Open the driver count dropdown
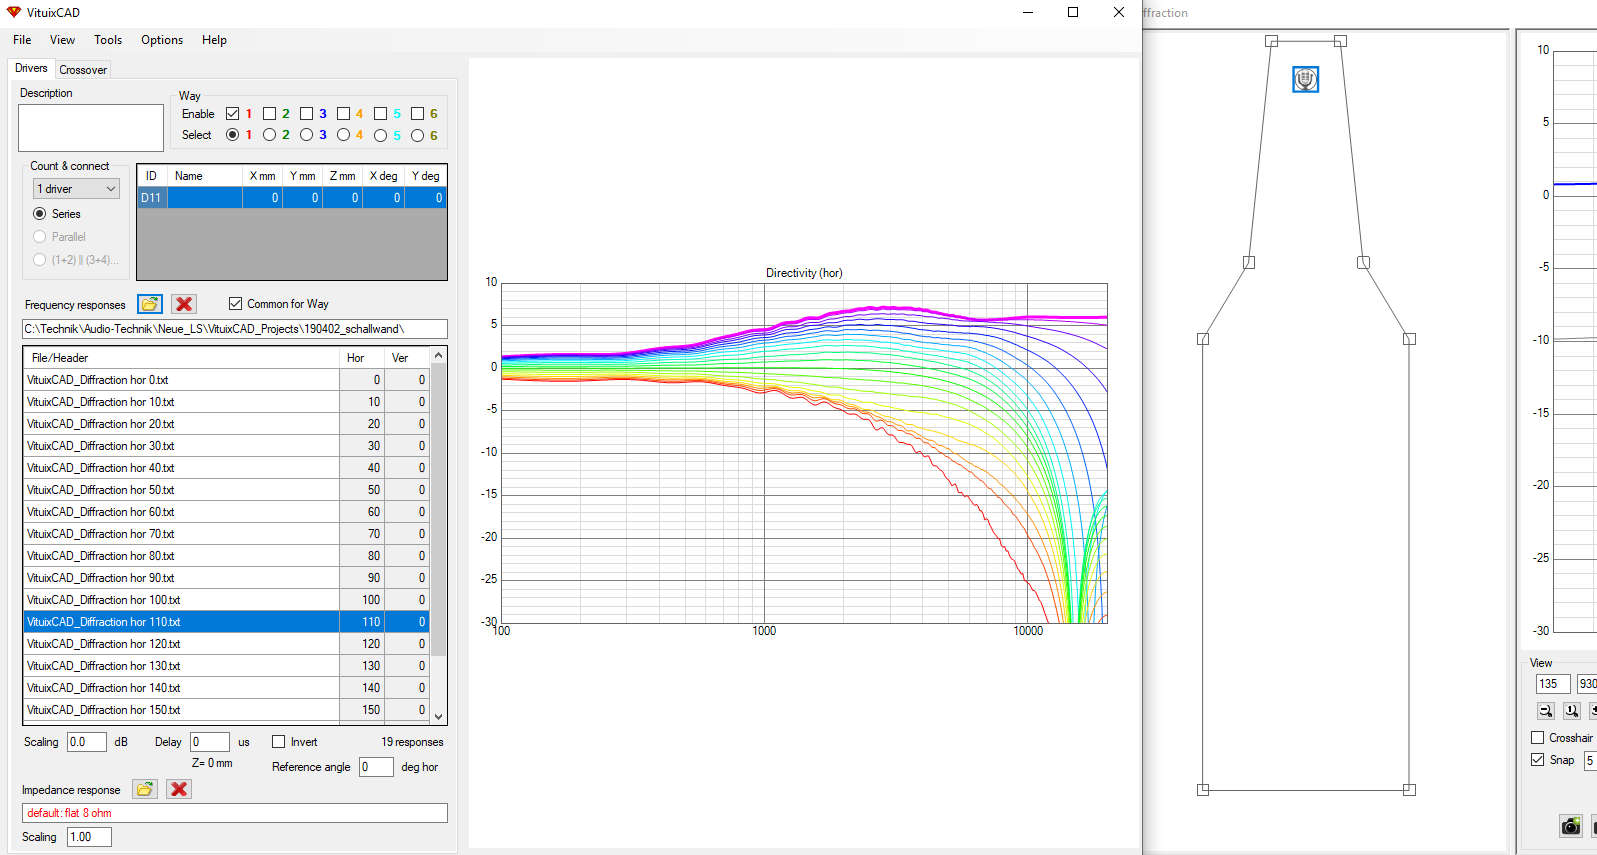 click(x=77, y=189)
